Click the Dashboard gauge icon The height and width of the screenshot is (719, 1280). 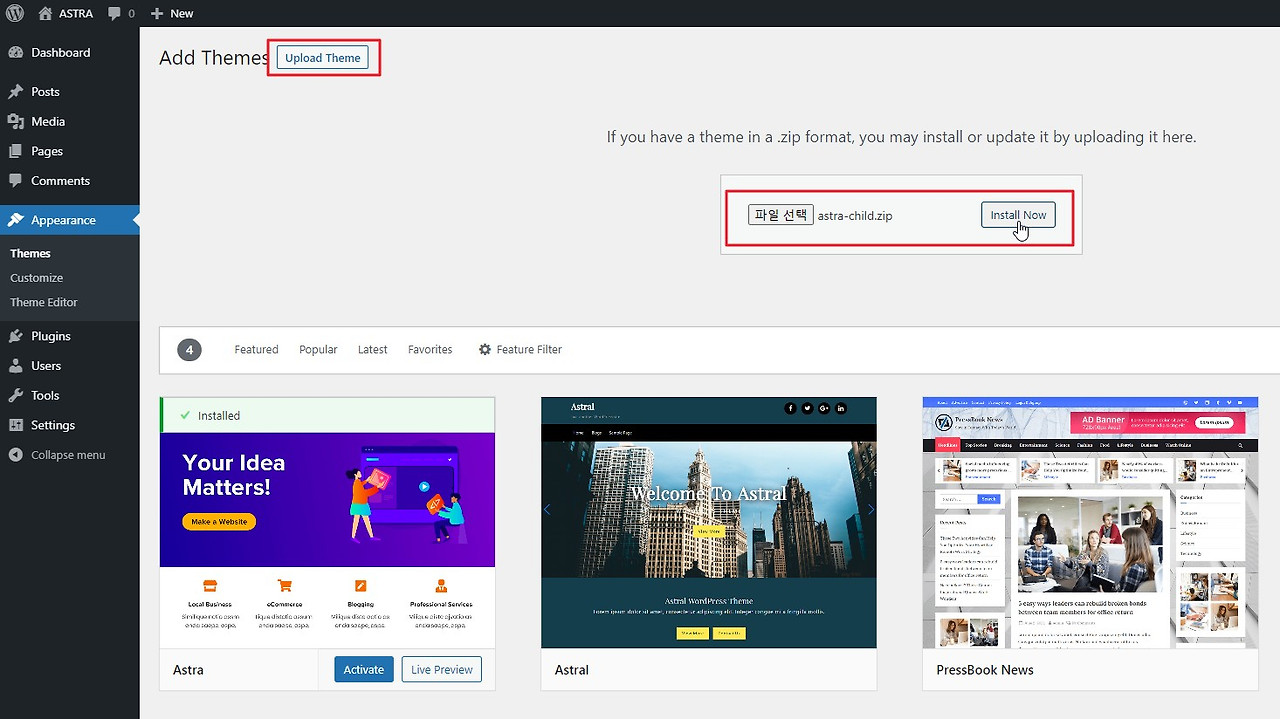[15, 52]
